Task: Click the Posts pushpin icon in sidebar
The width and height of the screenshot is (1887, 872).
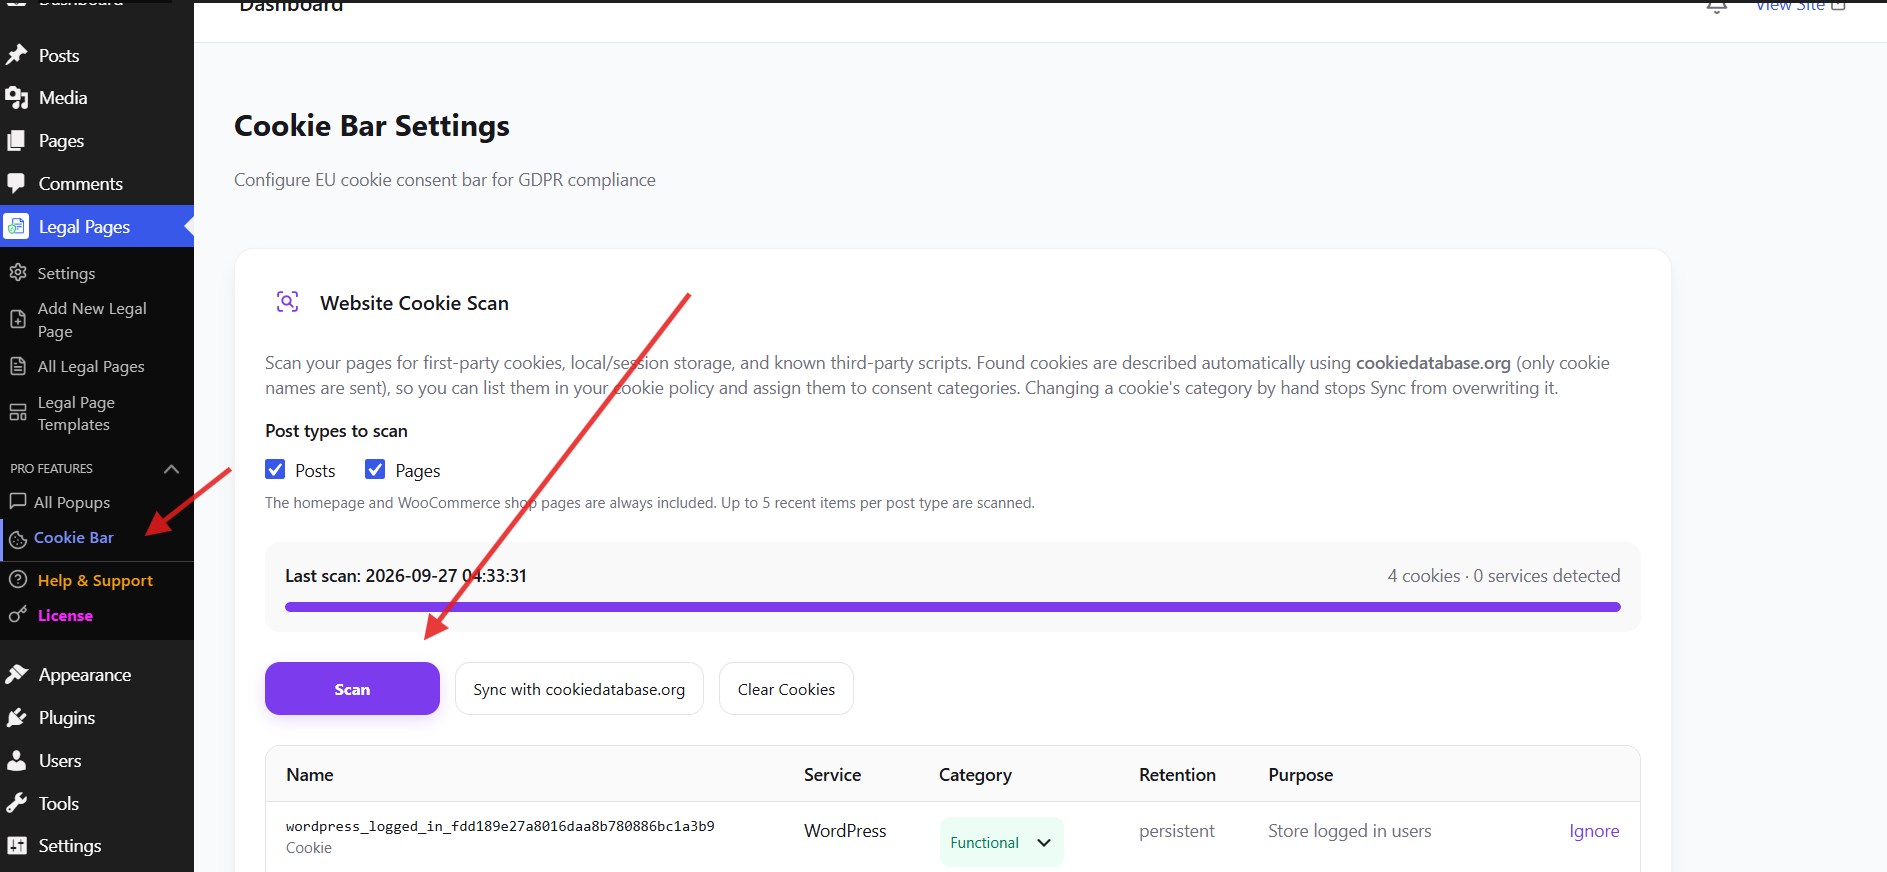Action: coord(16,55)
